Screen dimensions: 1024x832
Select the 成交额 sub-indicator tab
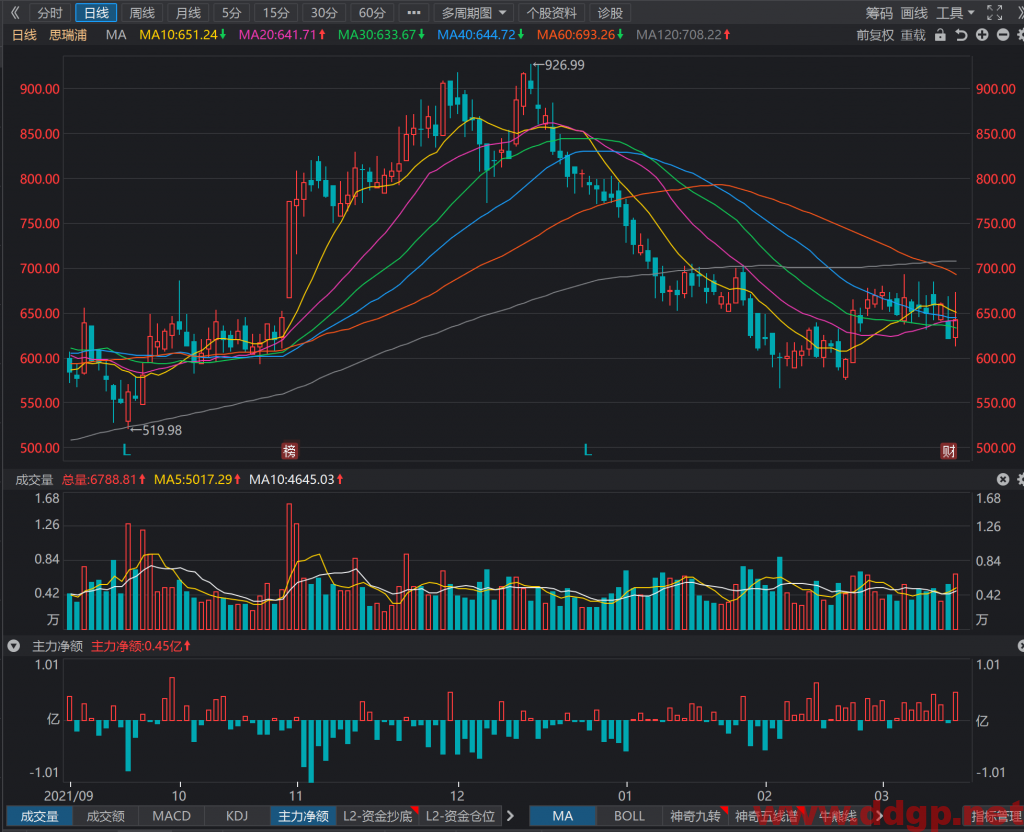[106, 816]
